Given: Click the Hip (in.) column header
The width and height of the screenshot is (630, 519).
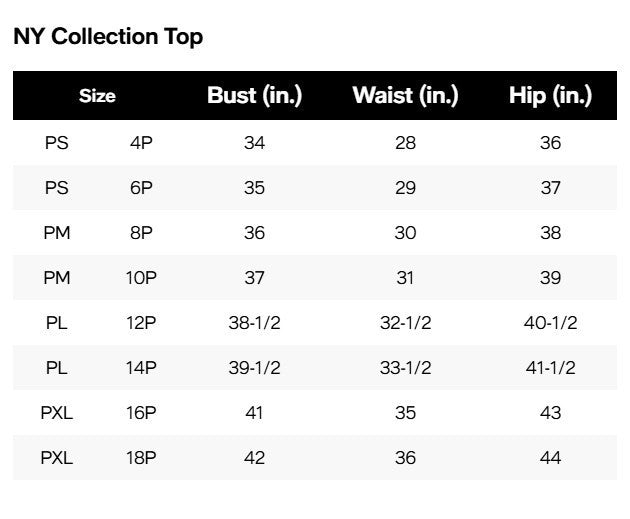Looking at the screenshot, I should [550, 96].
